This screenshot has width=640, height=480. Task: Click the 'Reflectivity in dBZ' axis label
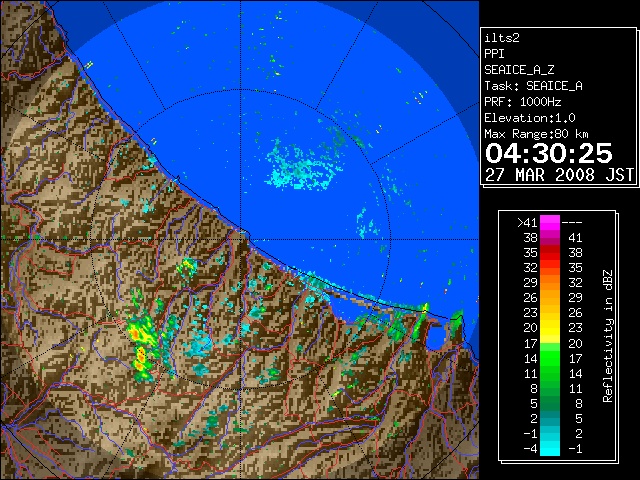pyautogui.click(x=608, y=336)
